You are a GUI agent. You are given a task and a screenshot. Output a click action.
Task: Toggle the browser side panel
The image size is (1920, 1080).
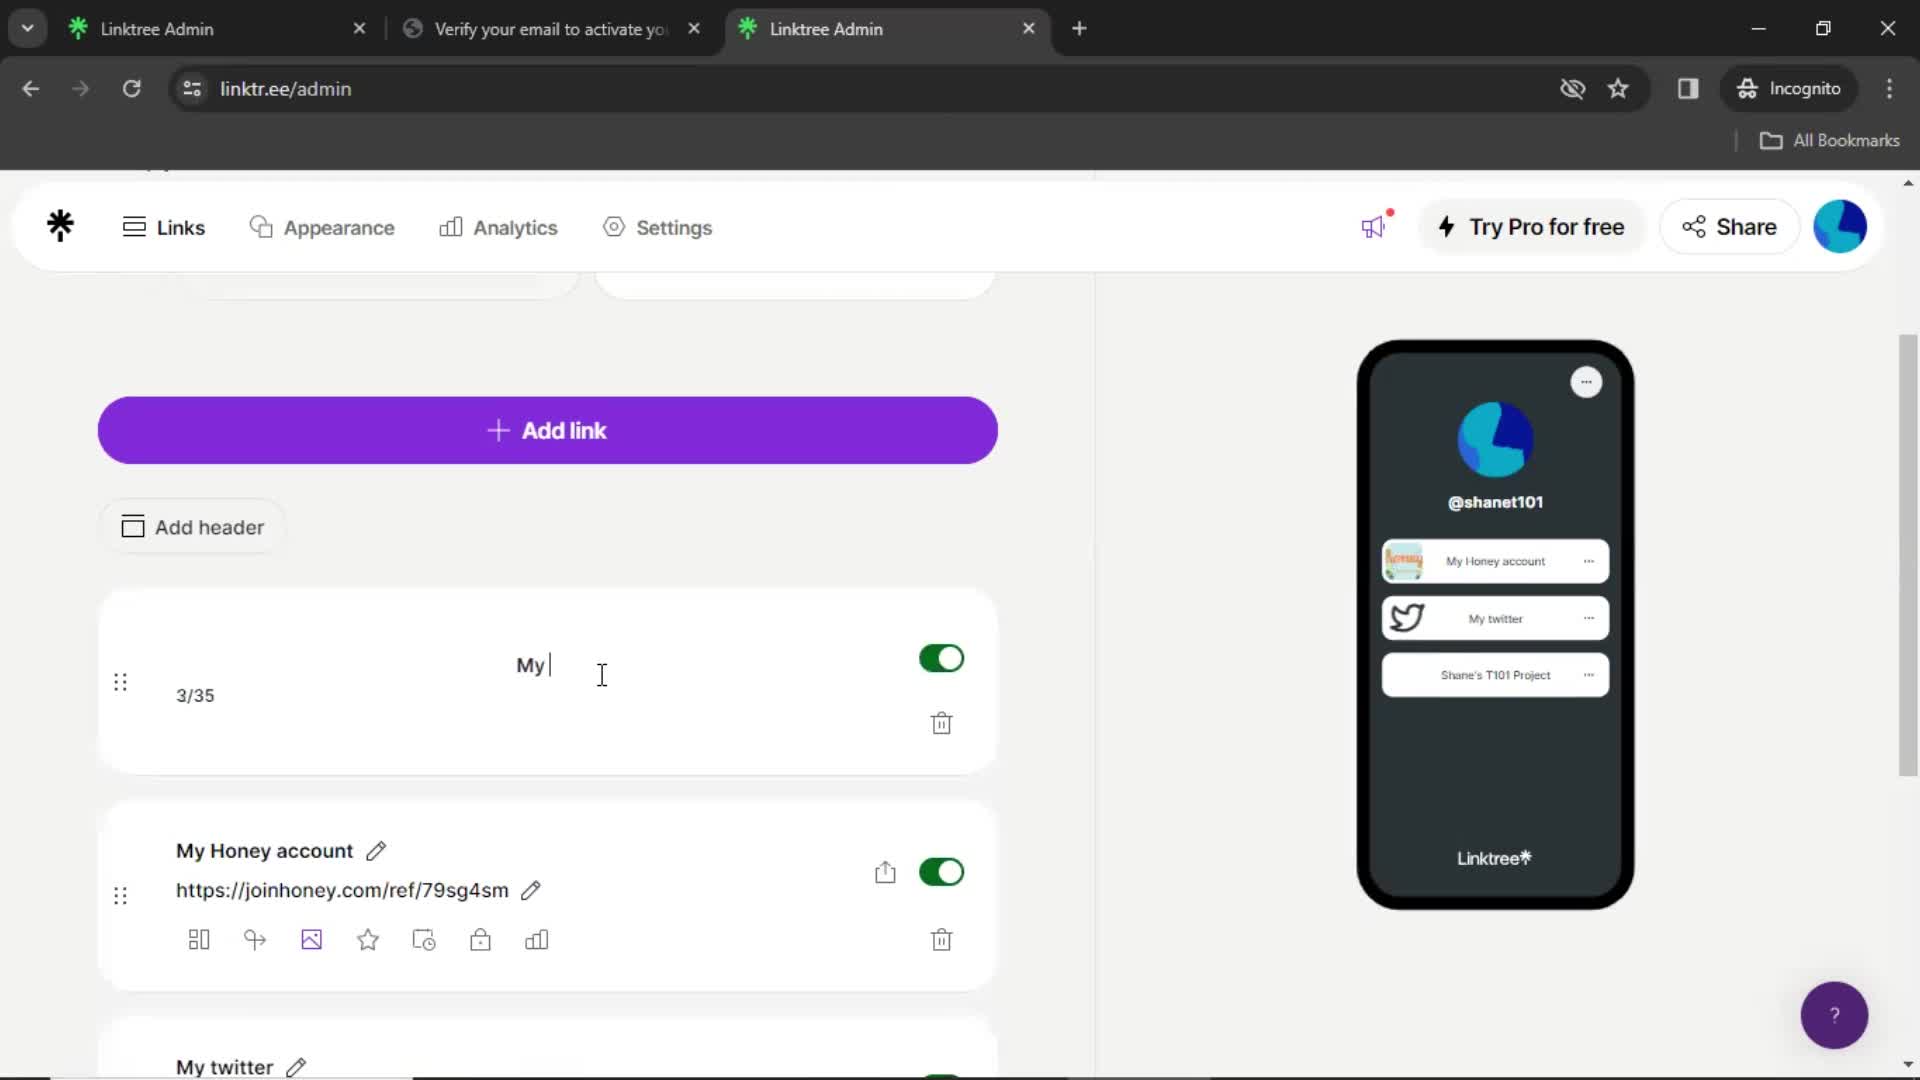click(x=1688, y=89)
